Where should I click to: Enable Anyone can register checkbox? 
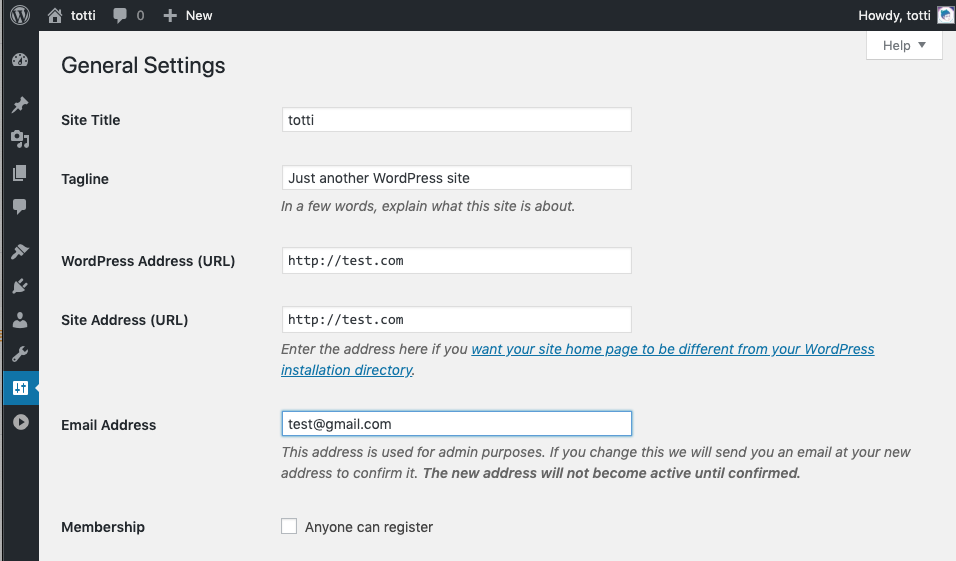tap(289, 526)
